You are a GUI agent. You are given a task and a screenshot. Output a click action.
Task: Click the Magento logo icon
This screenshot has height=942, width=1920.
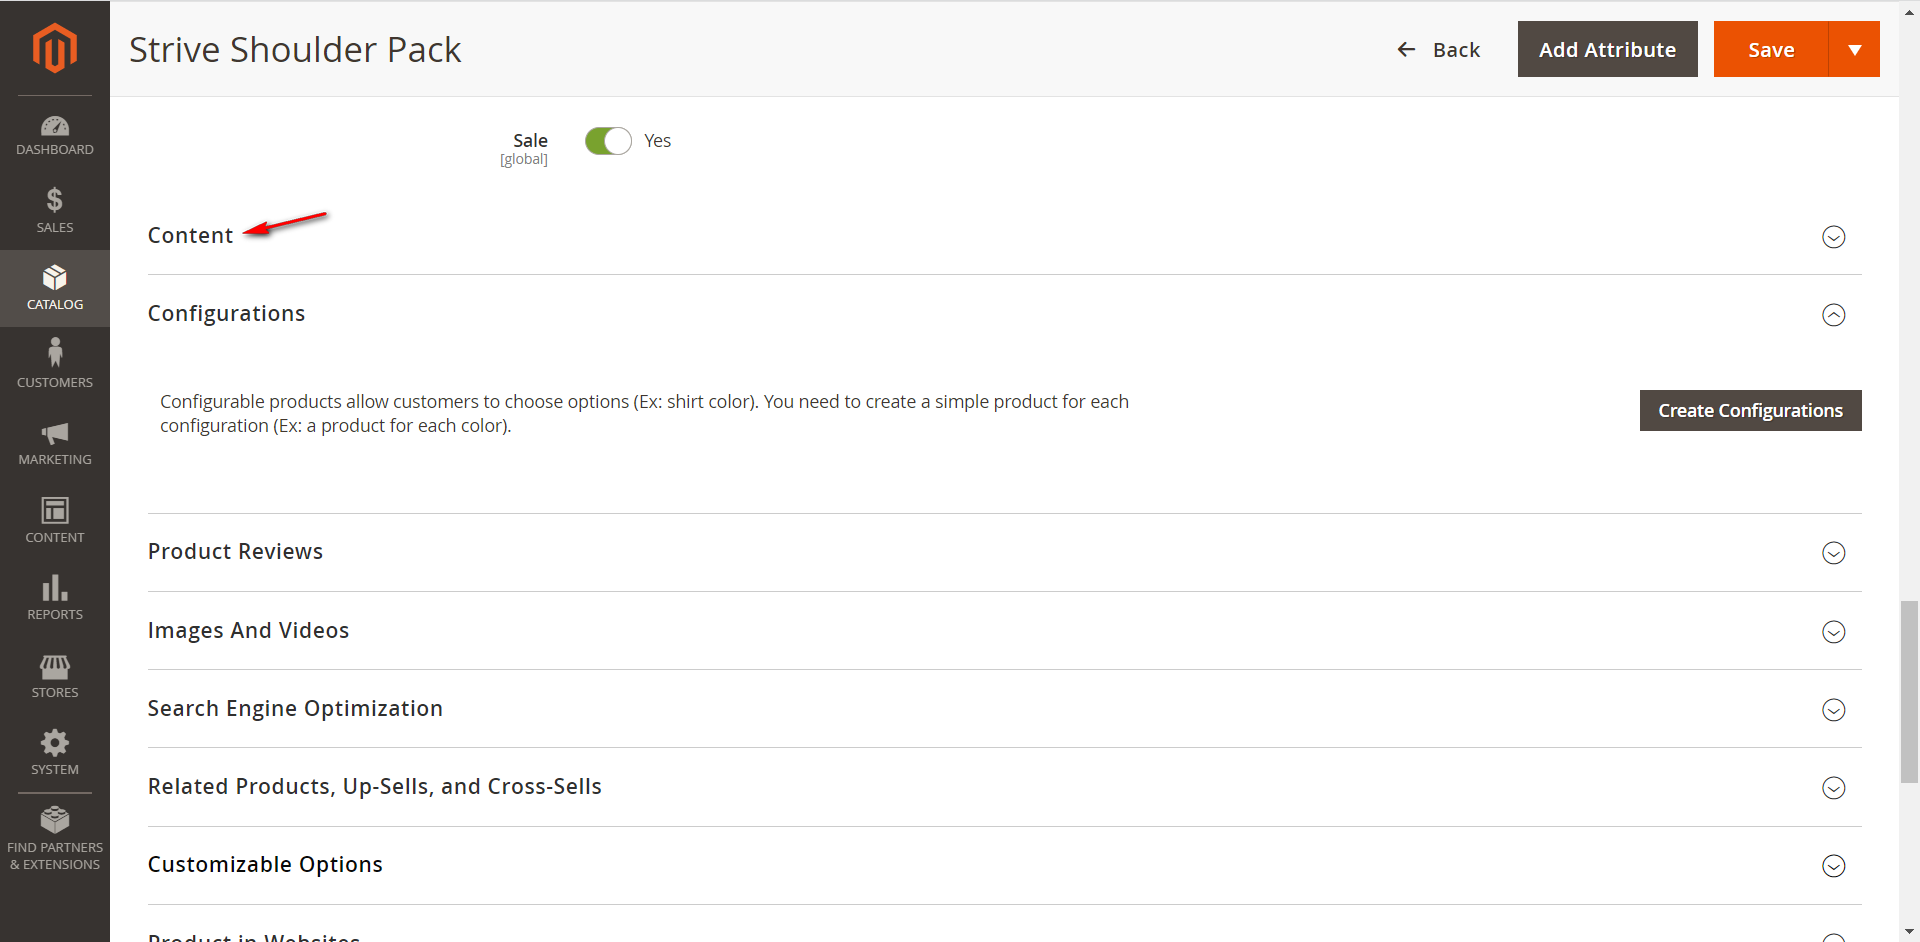click(x=55, y=47)
